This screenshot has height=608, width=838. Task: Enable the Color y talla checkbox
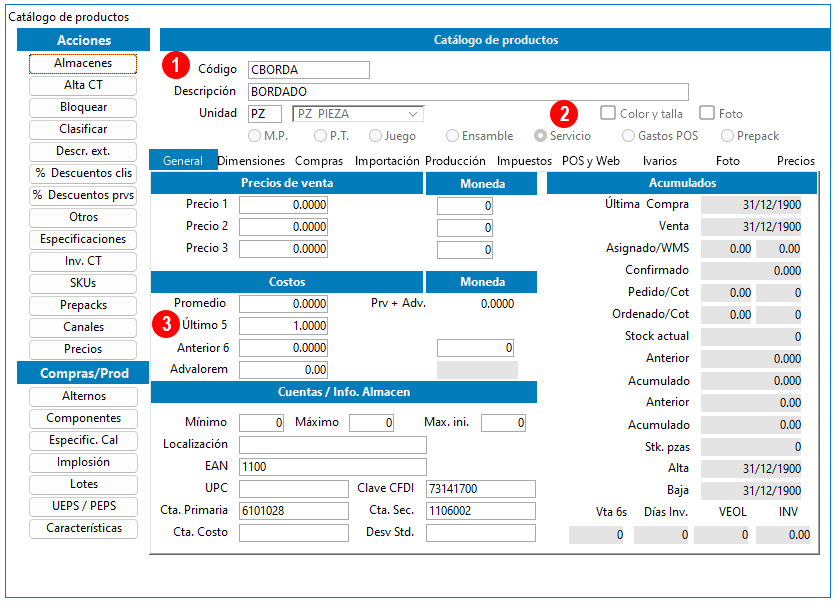608,113
